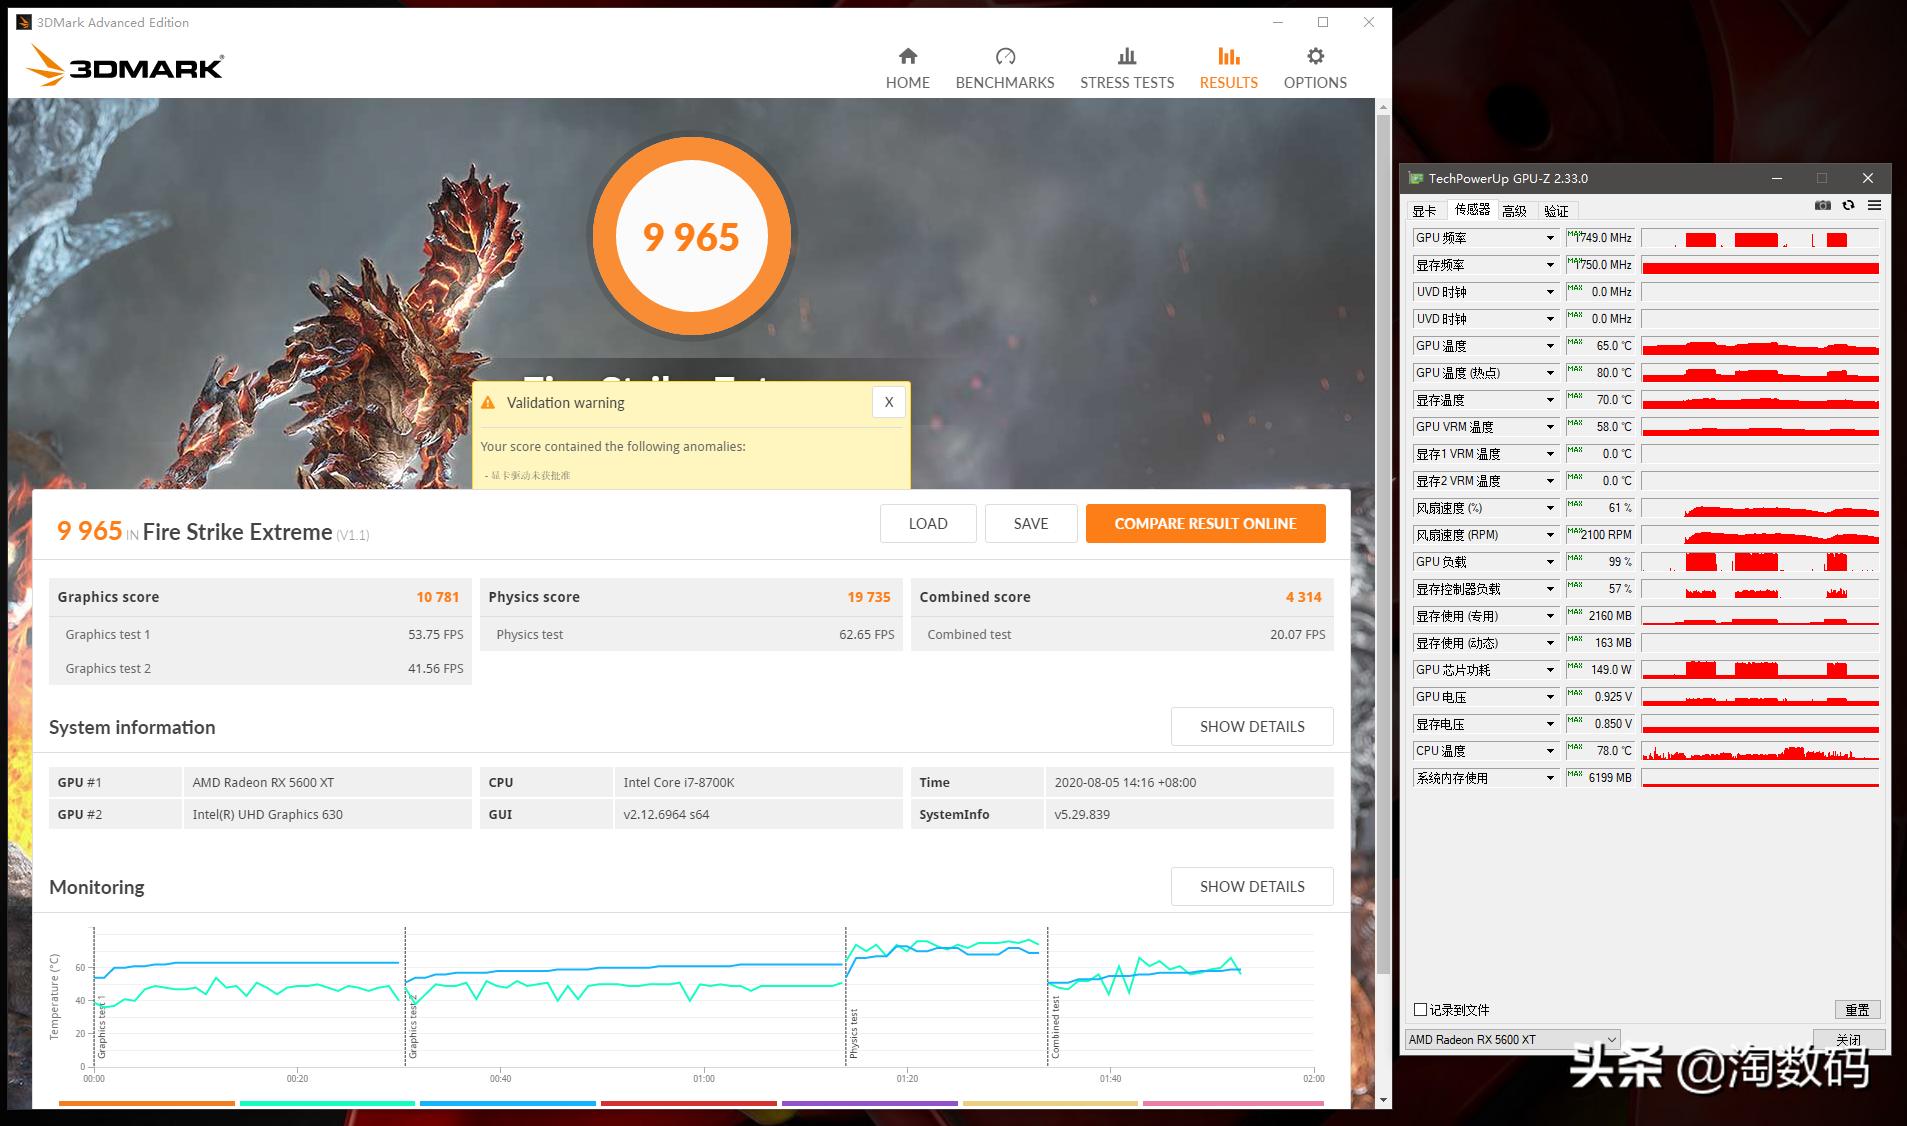Click the Monitoring SHOW DETAILS control
The width and height of the screenshot is (1907, 1126).
click(1251, 886)
